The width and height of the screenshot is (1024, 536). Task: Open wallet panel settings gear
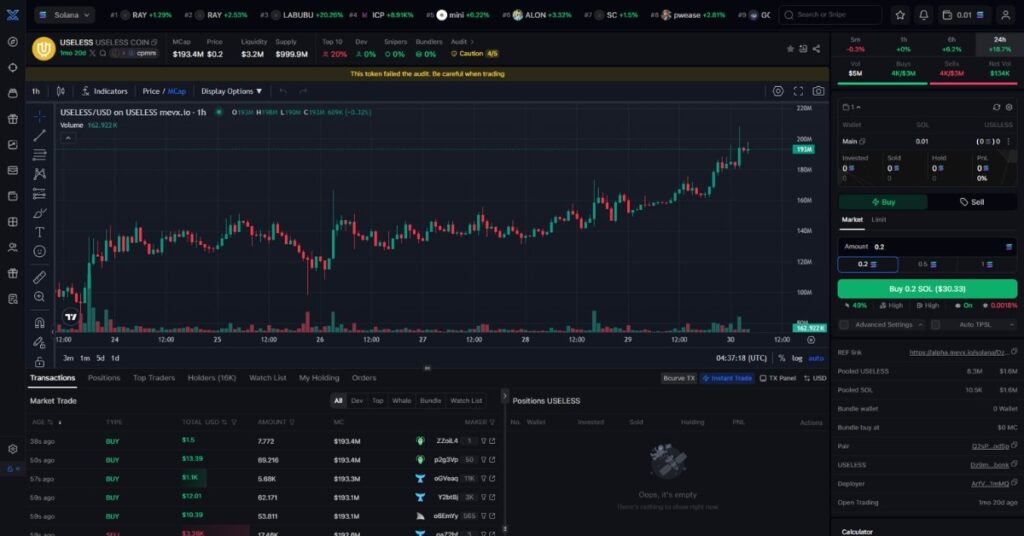click(1009, 107)
